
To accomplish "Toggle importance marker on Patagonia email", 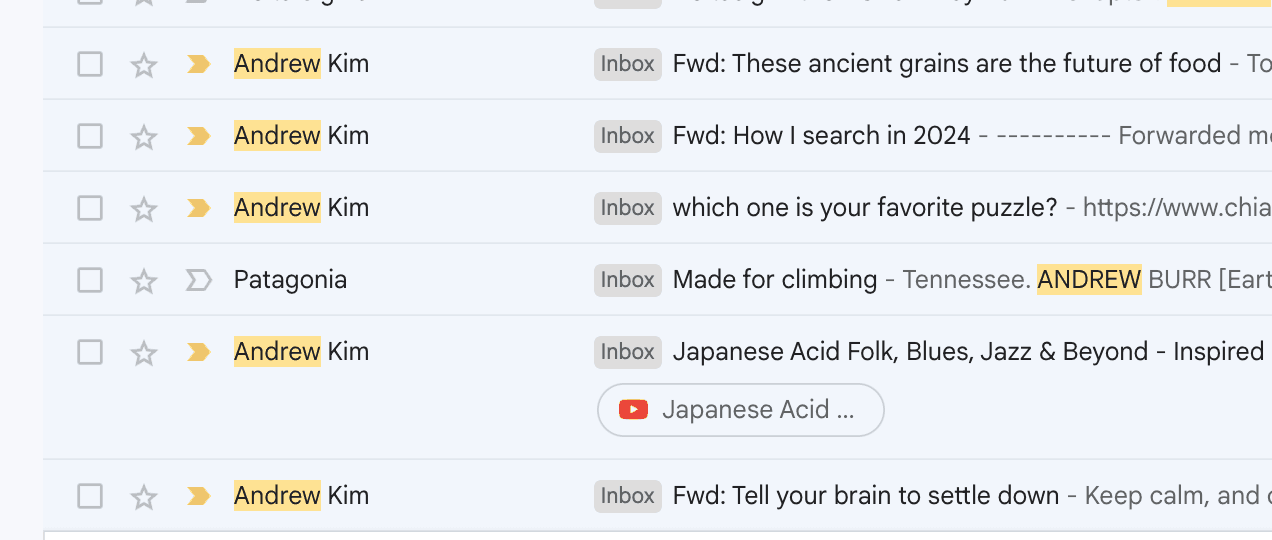I will click(199, 280).
